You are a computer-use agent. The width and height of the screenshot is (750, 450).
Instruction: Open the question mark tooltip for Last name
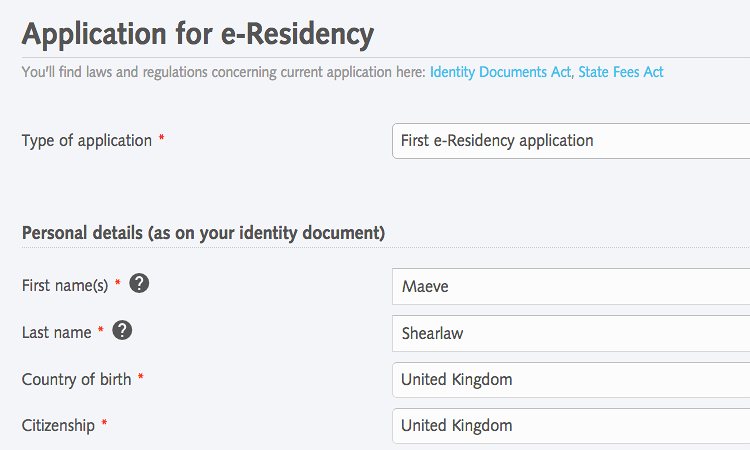click(x=122, y=330)
